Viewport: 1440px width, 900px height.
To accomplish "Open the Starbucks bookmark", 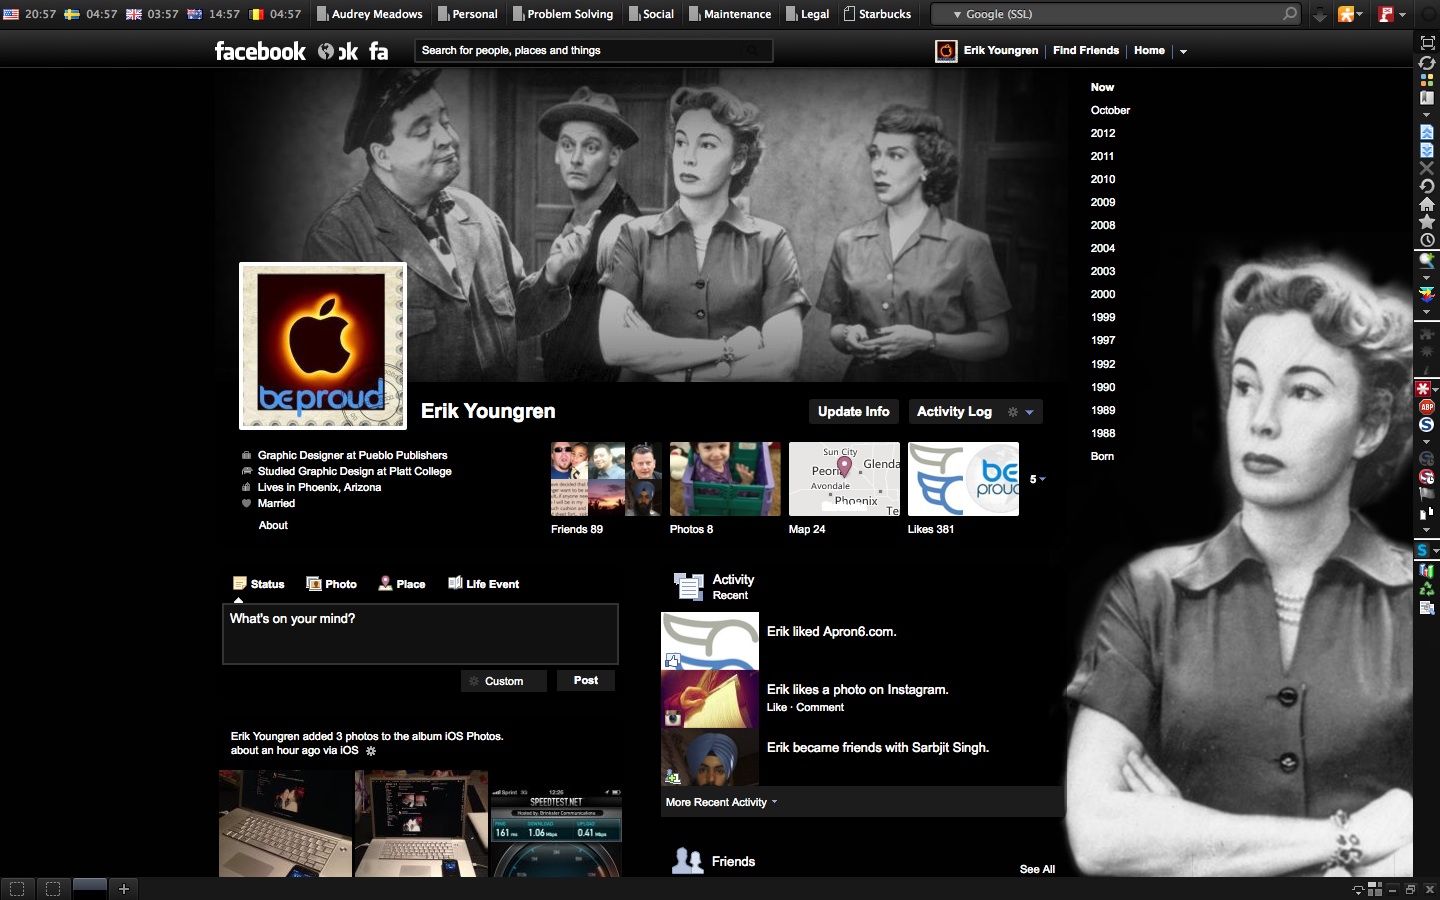I will pos(878,14).
